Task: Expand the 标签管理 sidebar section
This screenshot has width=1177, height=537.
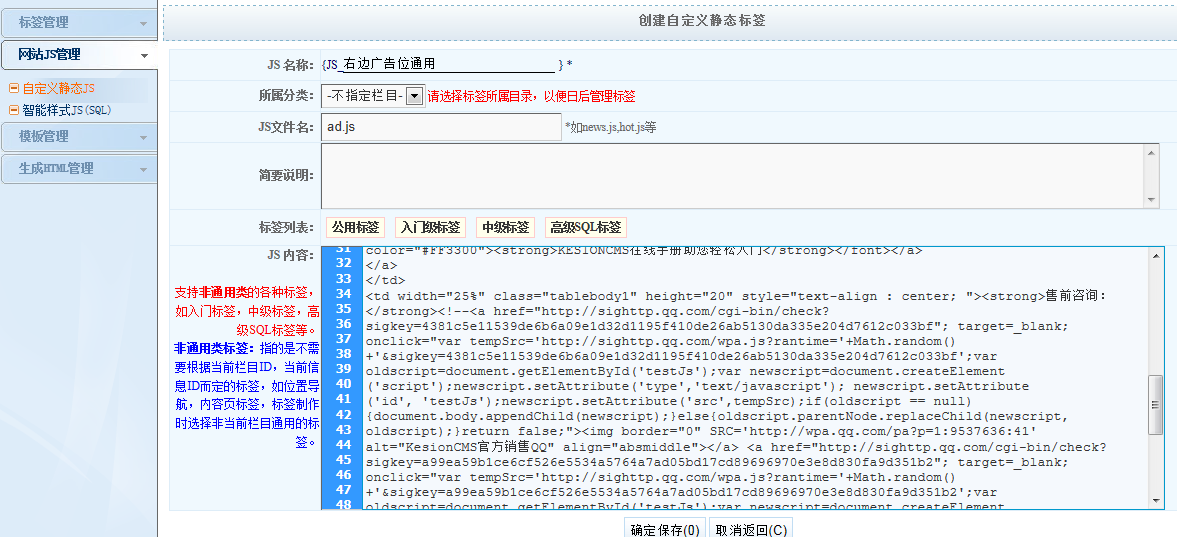Action: click(79, 23)
